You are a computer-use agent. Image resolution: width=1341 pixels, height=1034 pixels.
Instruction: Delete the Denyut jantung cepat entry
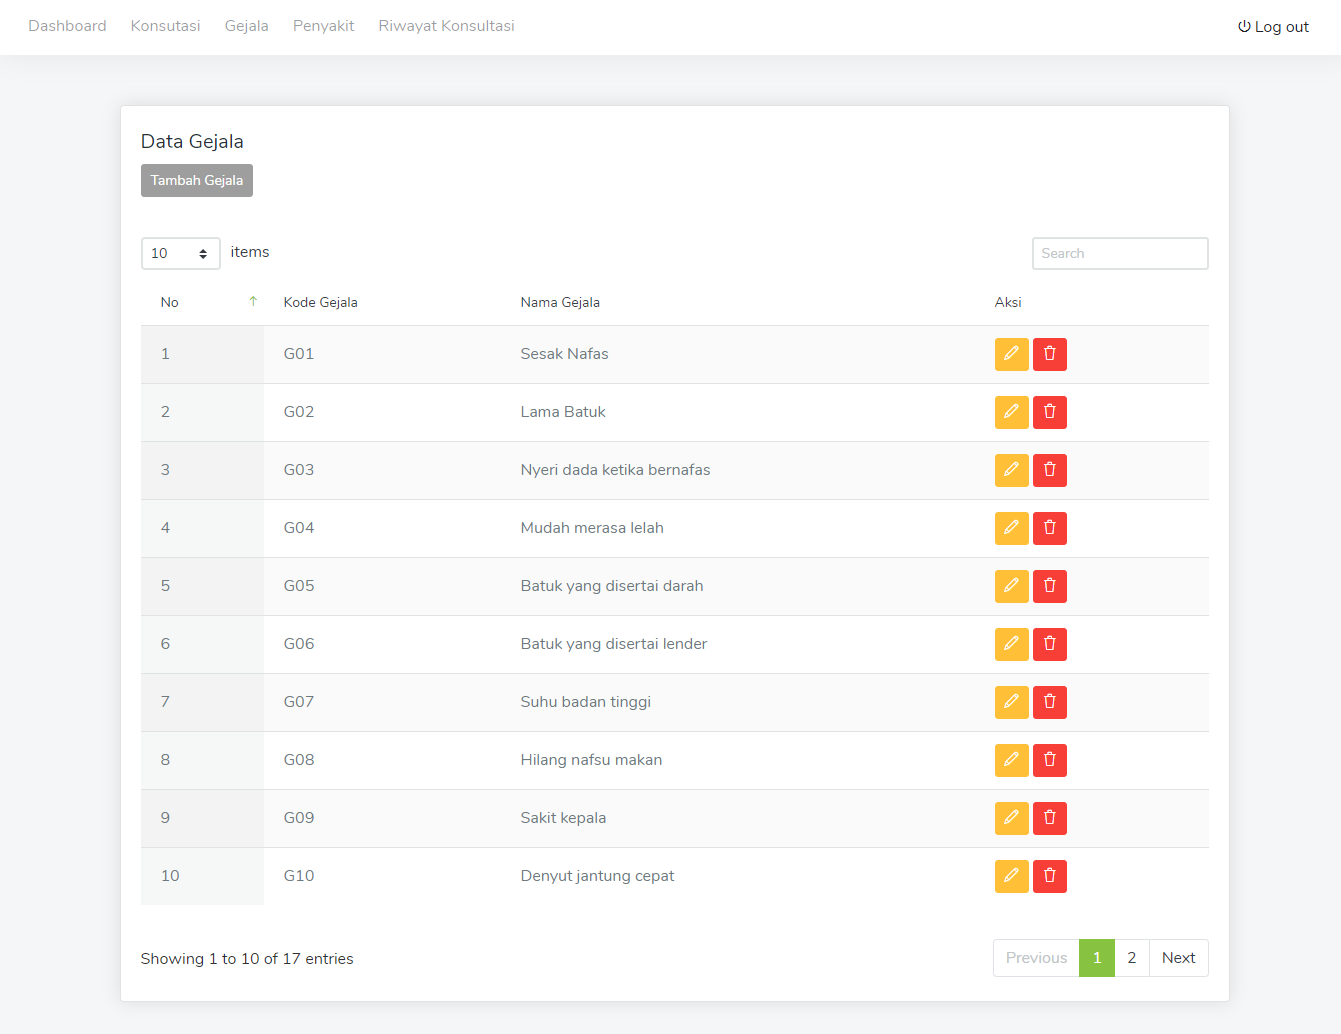tap(1049, 876)
